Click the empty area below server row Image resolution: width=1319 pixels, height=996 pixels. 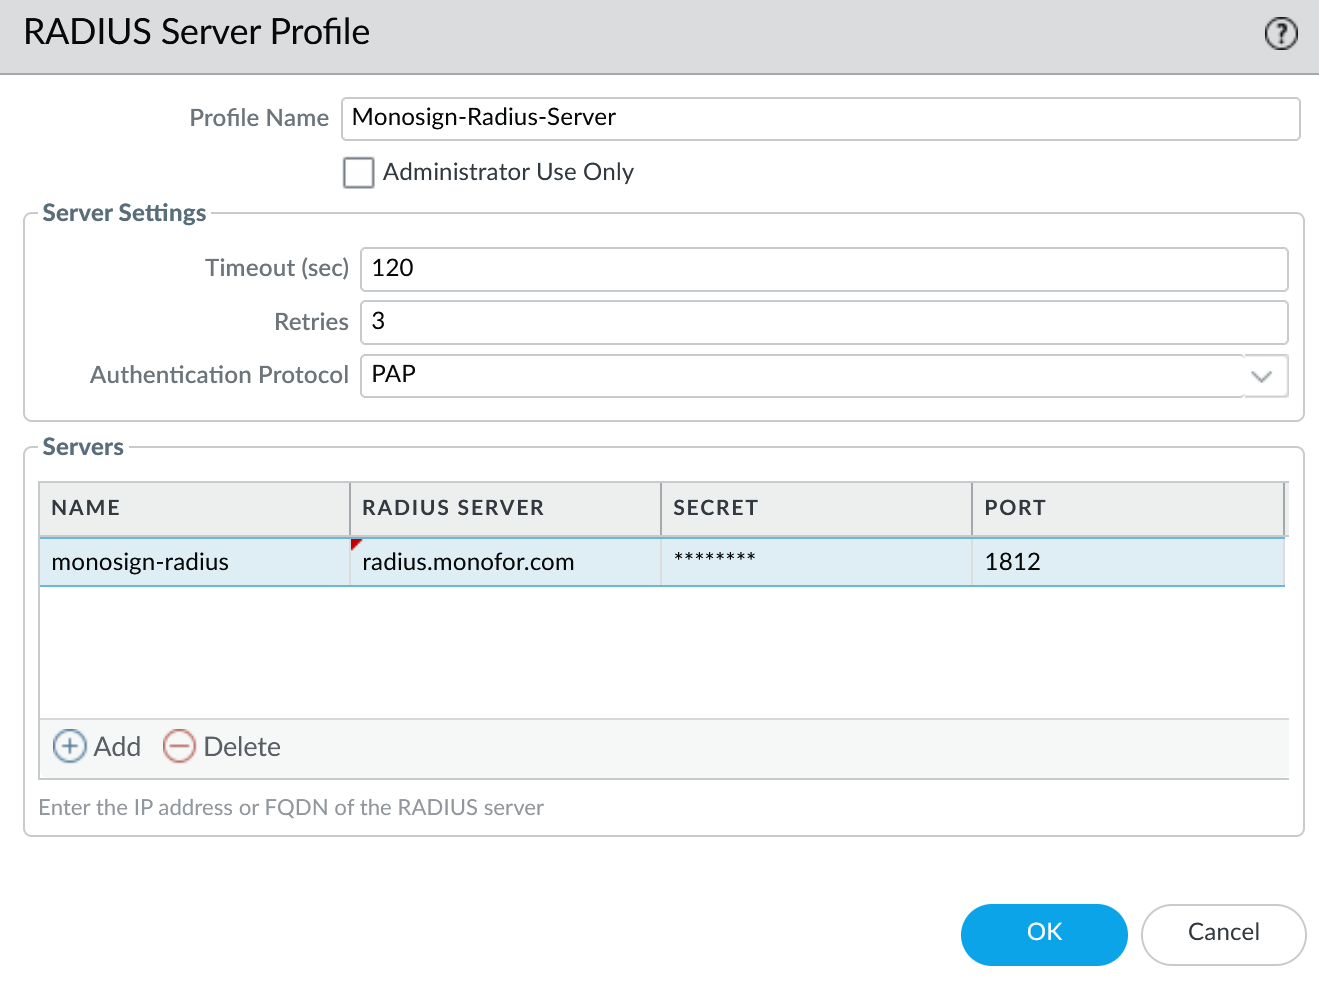(x=662, y=652)
